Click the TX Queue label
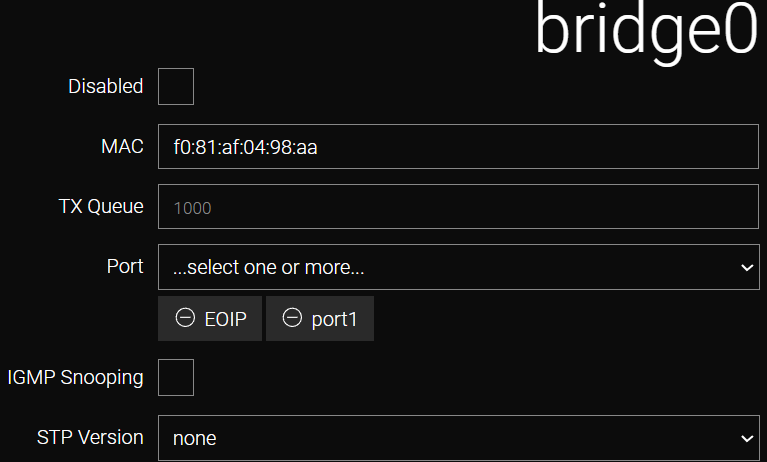 (101, 207)
